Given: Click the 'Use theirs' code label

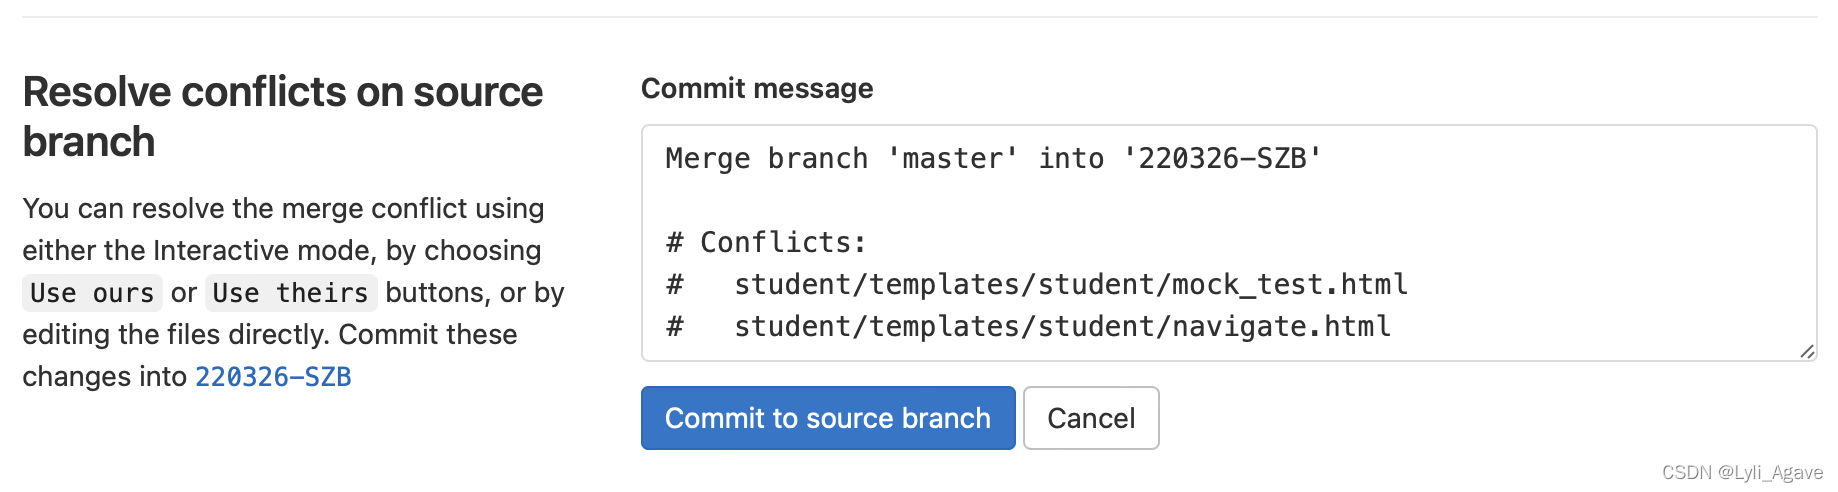Looking at the screenshot, I should tap(290, 293).
